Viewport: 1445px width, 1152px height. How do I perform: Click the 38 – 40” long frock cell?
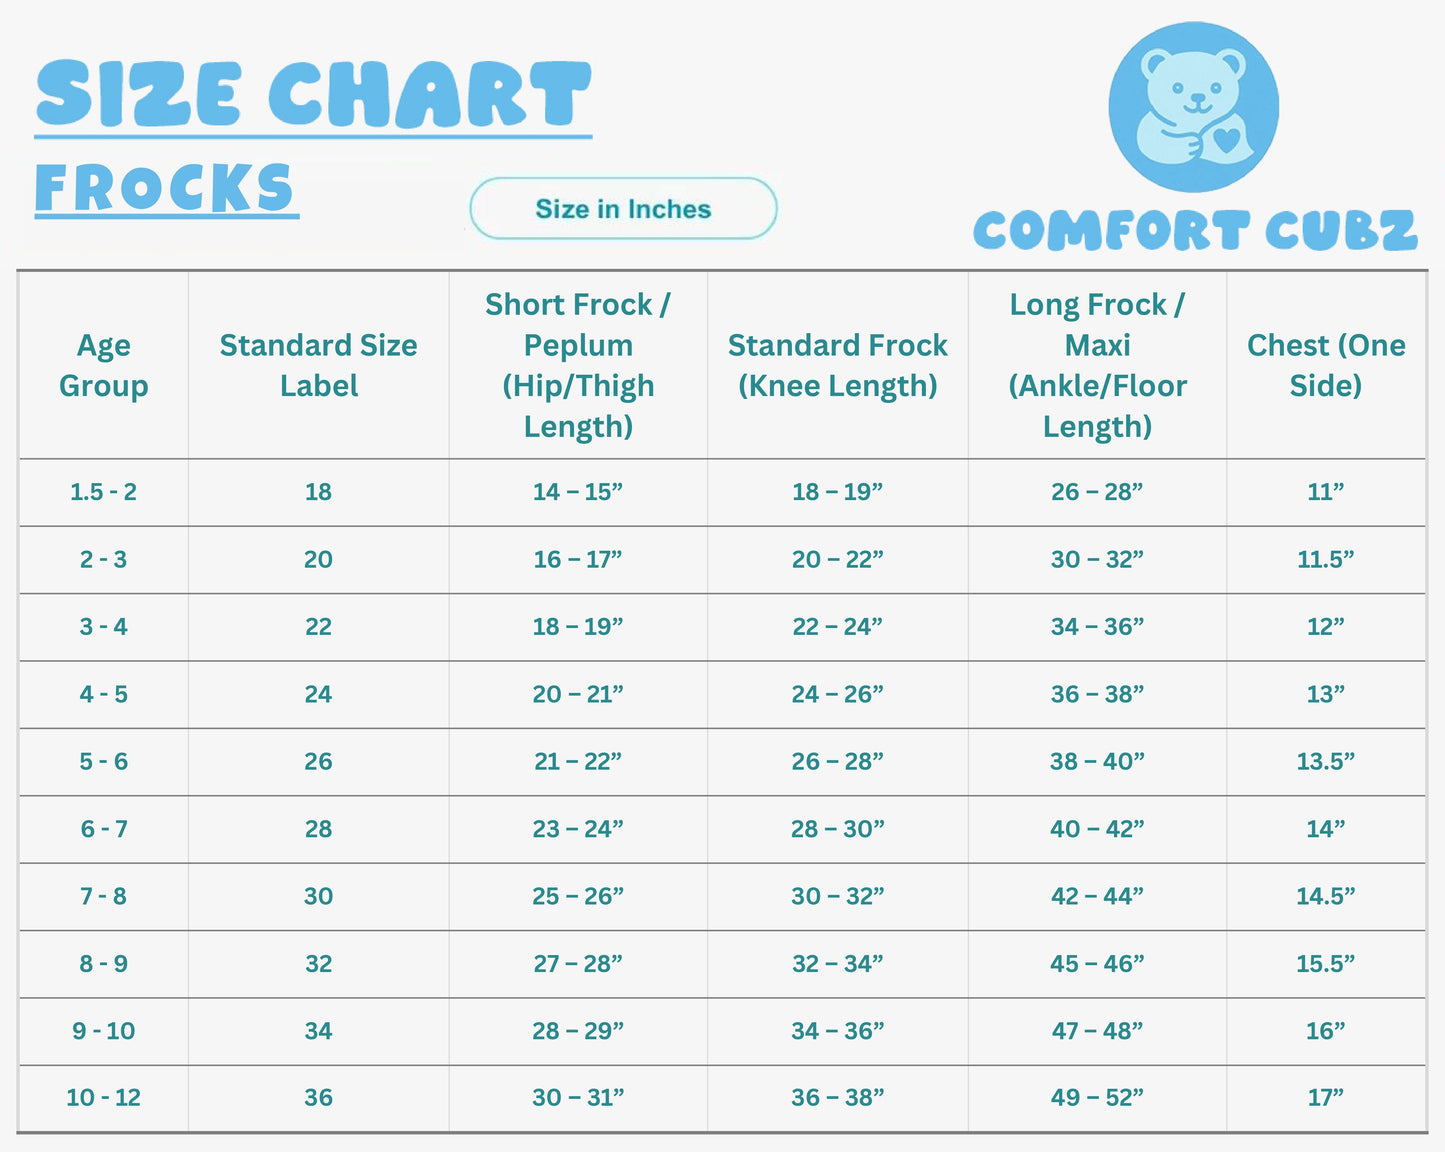point(1097,762)
